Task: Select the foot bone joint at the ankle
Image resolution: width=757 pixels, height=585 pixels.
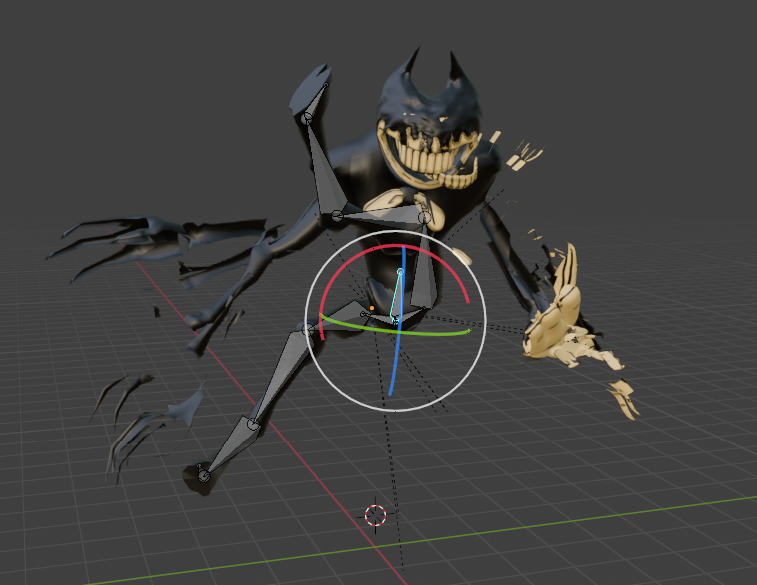Action: click(x=204, y=476)
